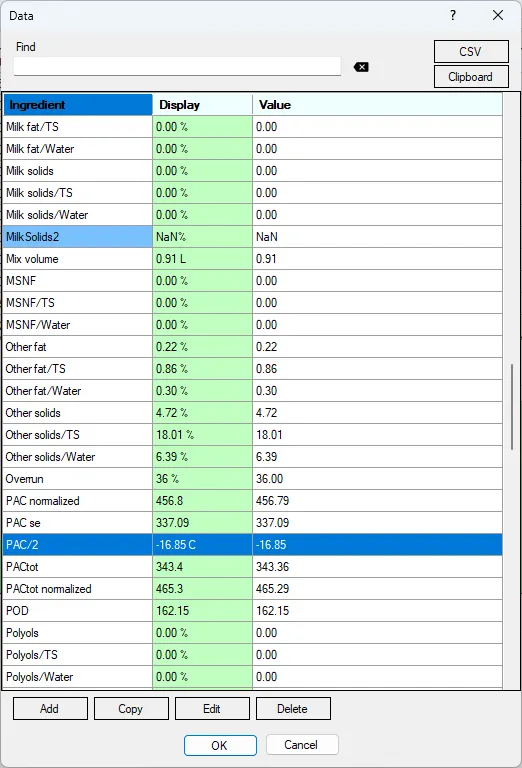Click into the Find search box
This screenshot has height=768, width=522.
(x=177, y=66)
